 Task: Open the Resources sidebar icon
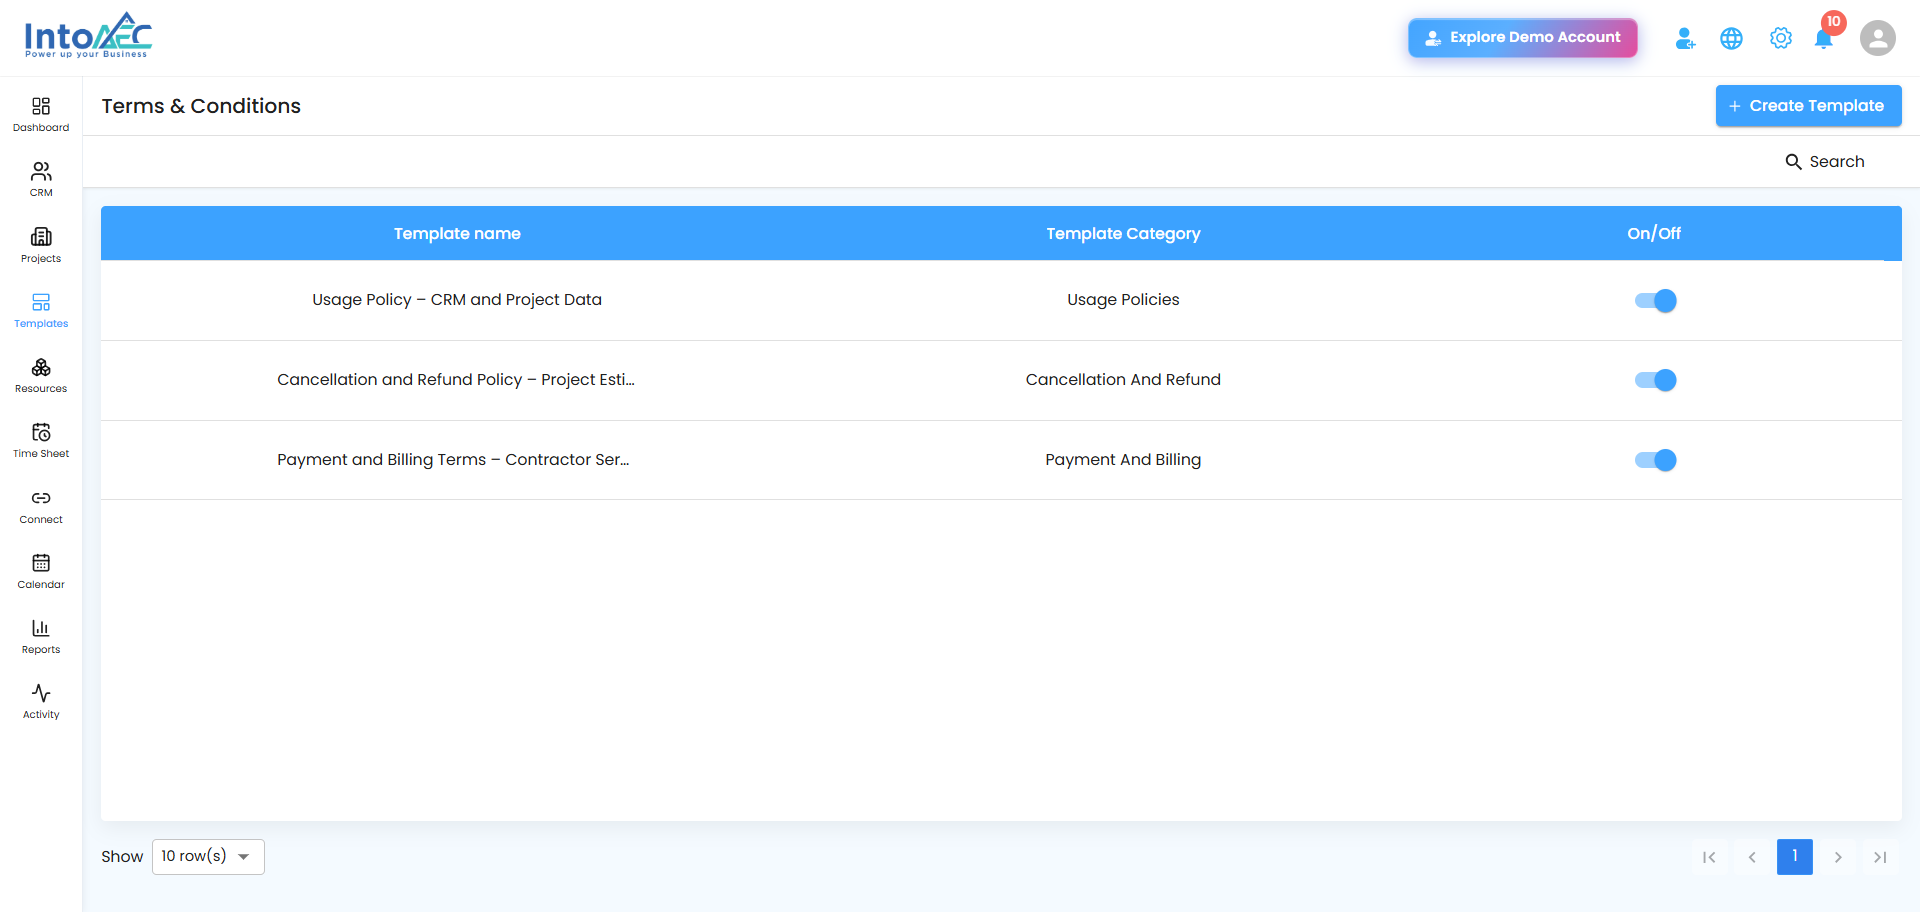(x=41, y=367)
